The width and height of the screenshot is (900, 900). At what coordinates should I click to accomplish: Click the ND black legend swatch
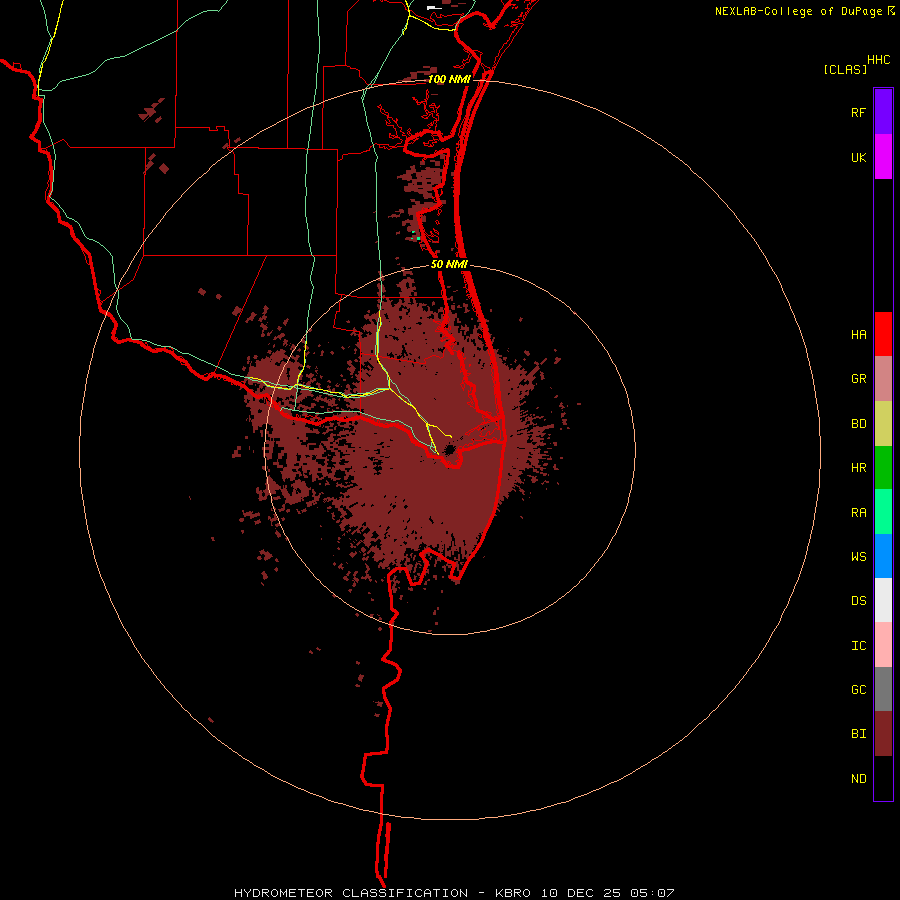pos(883,778)
